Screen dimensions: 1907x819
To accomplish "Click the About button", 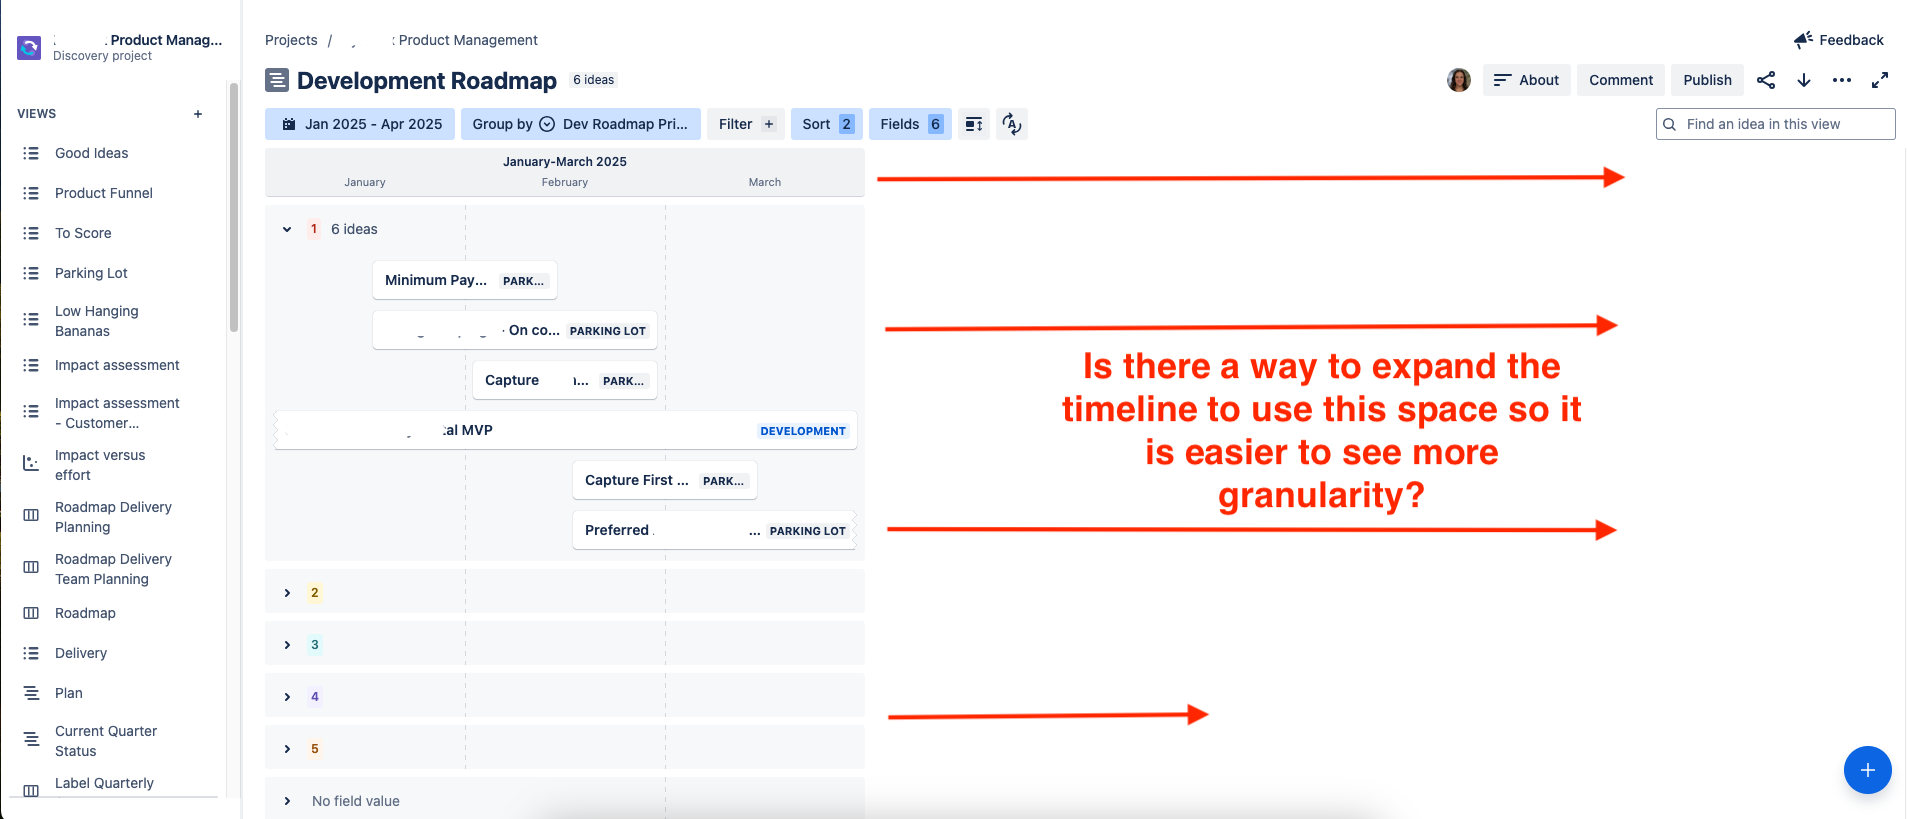I will click(x=1527, y=80).
